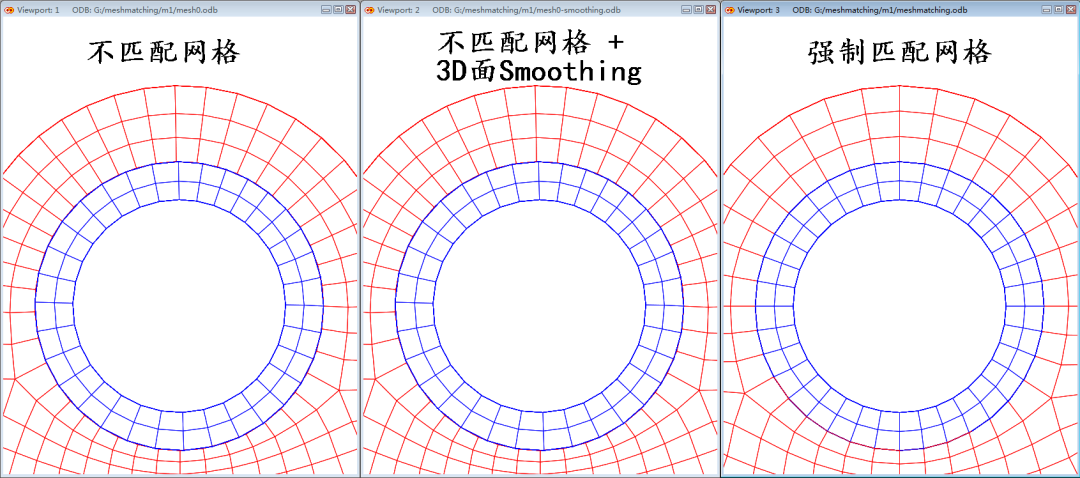Click the 强制匹配网格 annotation label
This screenshot has height=478, width=1080.
[x=898, y=52]
